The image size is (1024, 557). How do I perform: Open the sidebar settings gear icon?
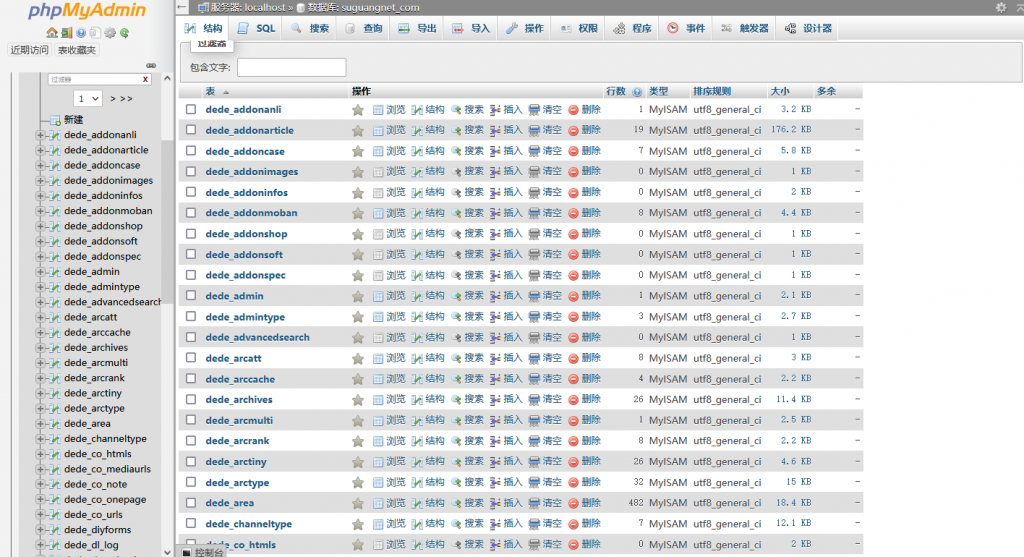click(110, 33)
